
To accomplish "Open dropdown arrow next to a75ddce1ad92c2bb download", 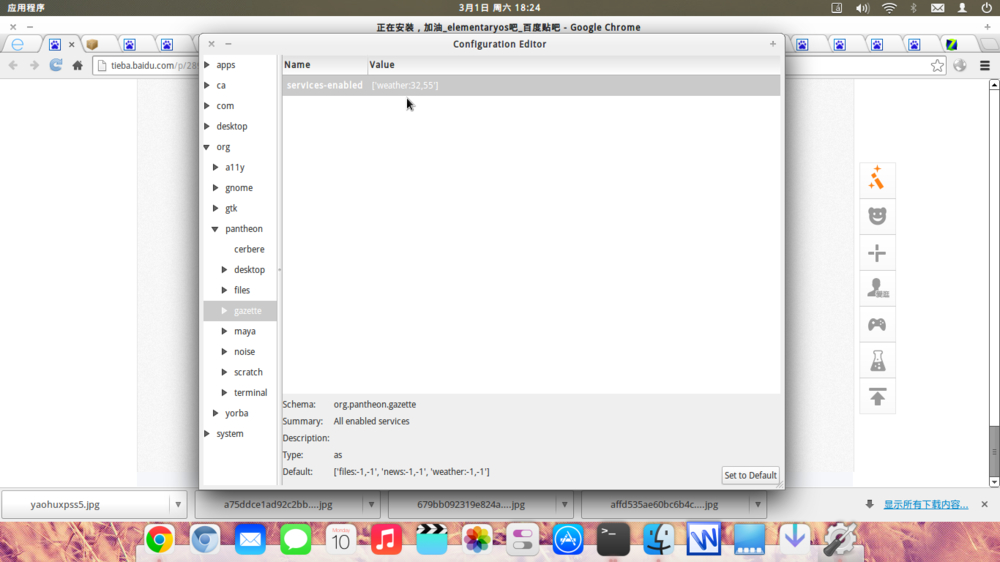I will point(371,504).
